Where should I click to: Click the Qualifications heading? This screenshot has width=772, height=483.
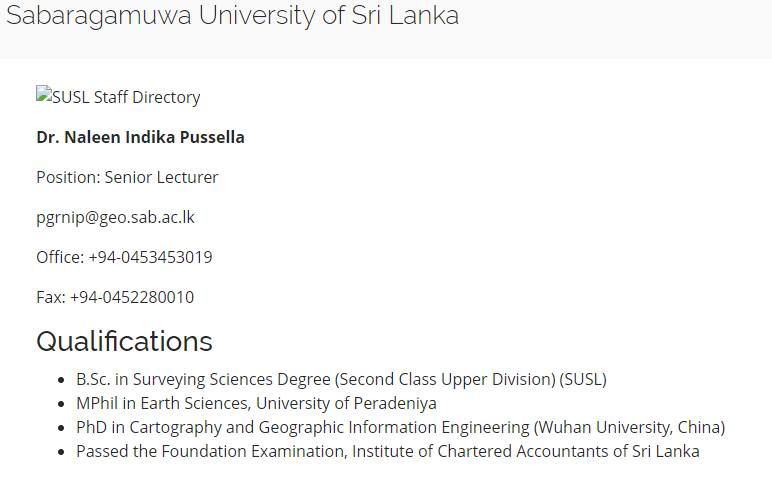click(x=124, y=341)
